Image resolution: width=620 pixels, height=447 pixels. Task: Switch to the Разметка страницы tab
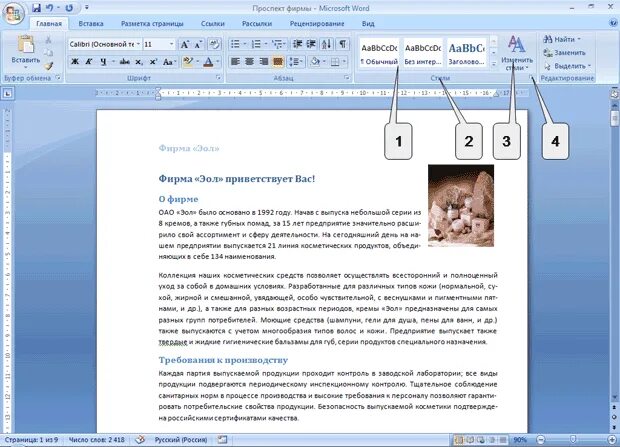[x=152, y=24]
